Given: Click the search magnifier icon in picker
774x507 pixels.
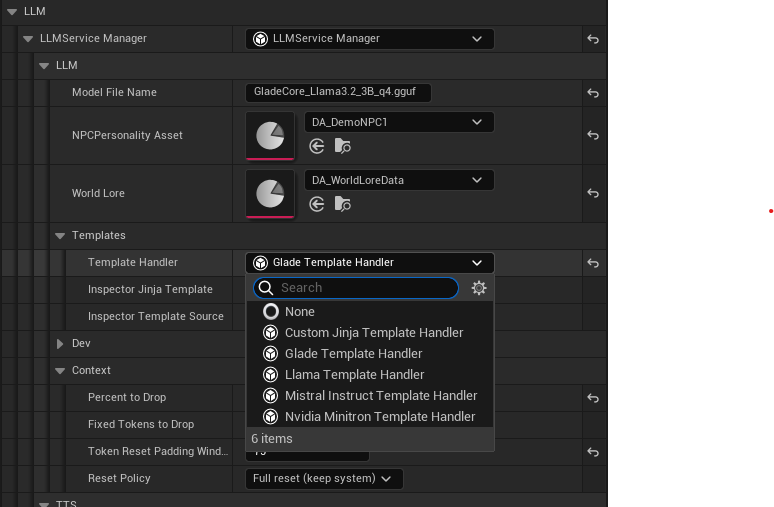Looking at the screenshot, I should point(266,288).
